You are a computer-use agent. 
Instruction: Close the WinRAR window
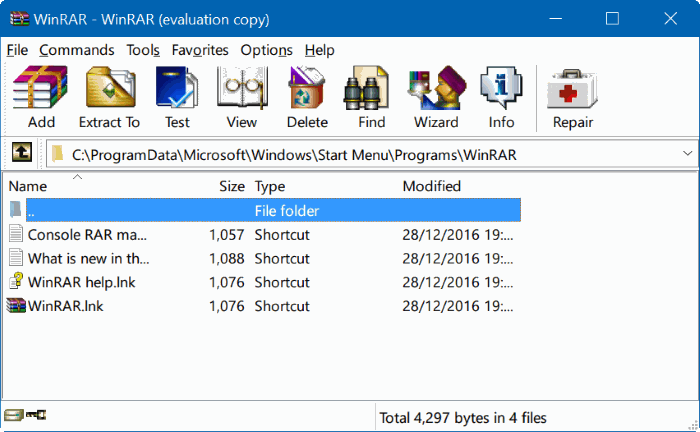click(x=671, y=19)
